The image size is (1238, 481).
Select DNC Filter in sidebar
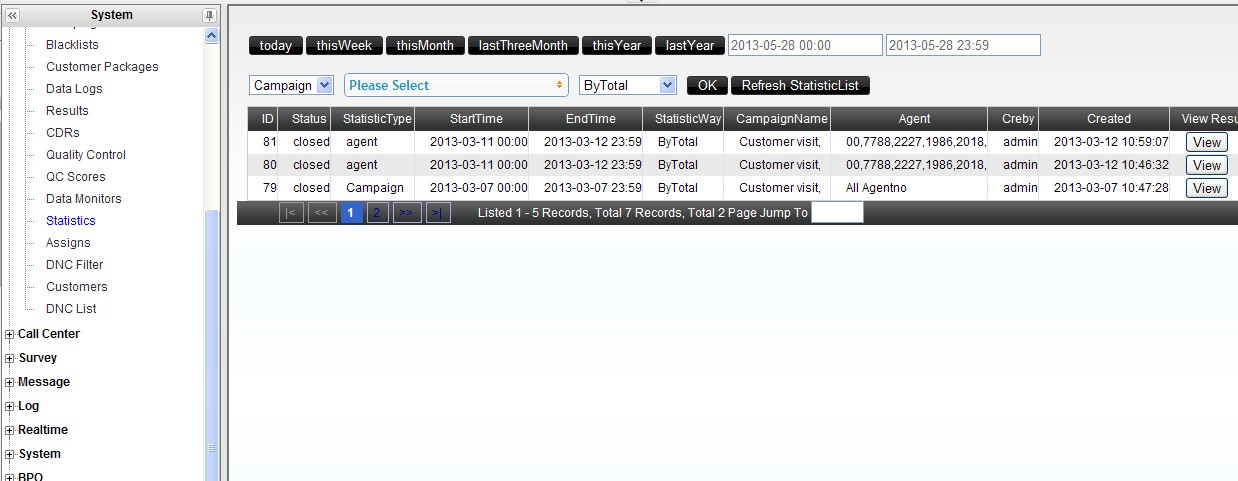pos(74,265)
